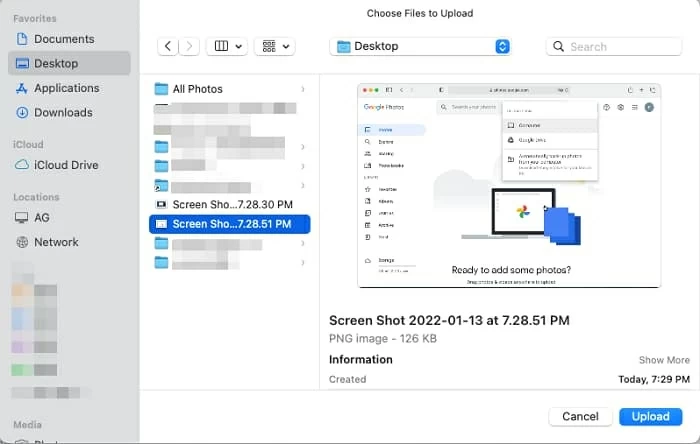The height and width of the screenshot is (444, 700).
Task: Click the forward navigation arrow
Action: (188, 46)
